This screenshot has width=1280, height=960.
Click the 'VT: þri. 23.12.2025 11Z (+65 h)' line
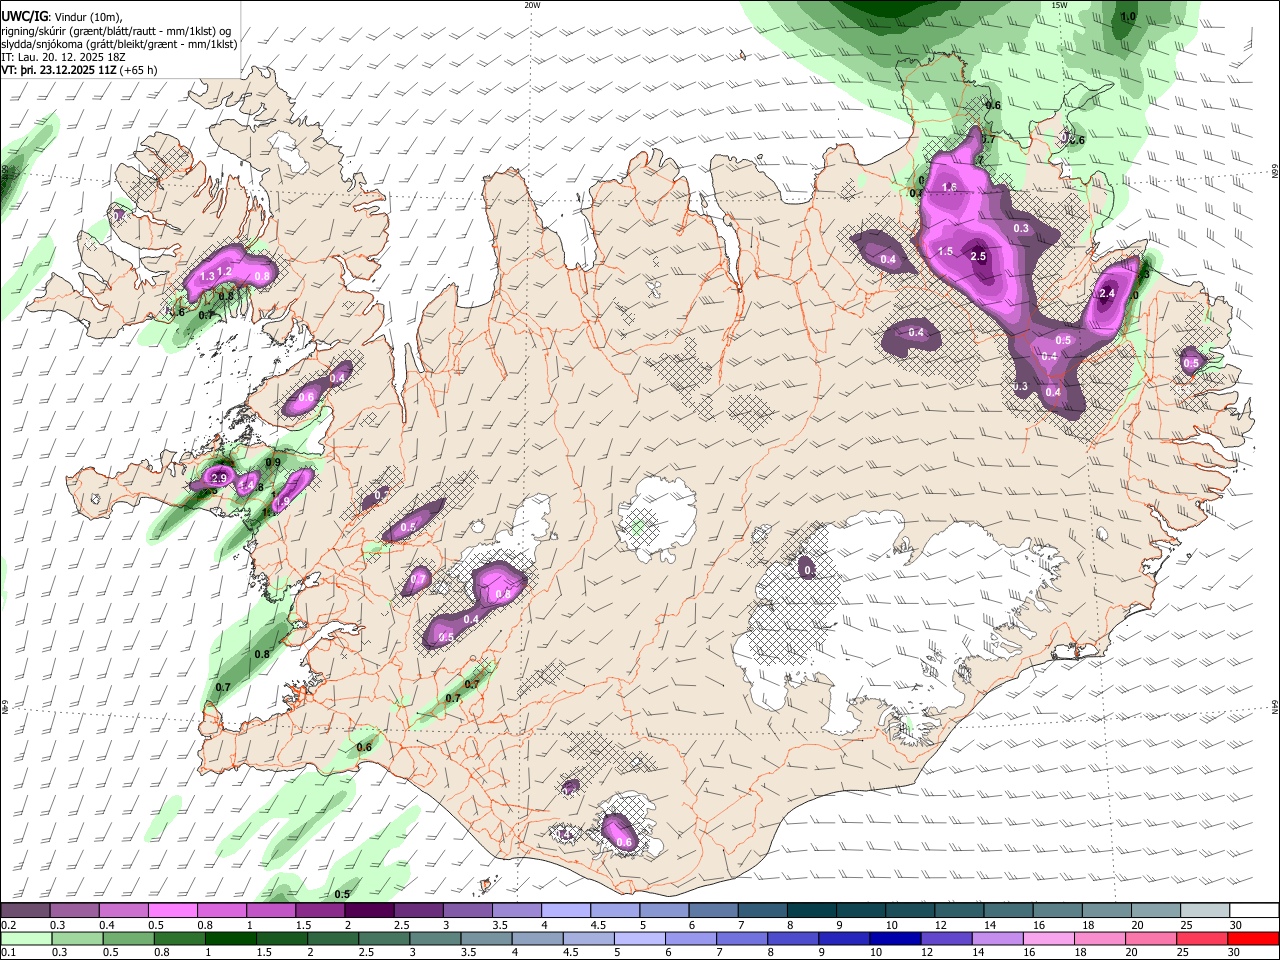point(80,70)
